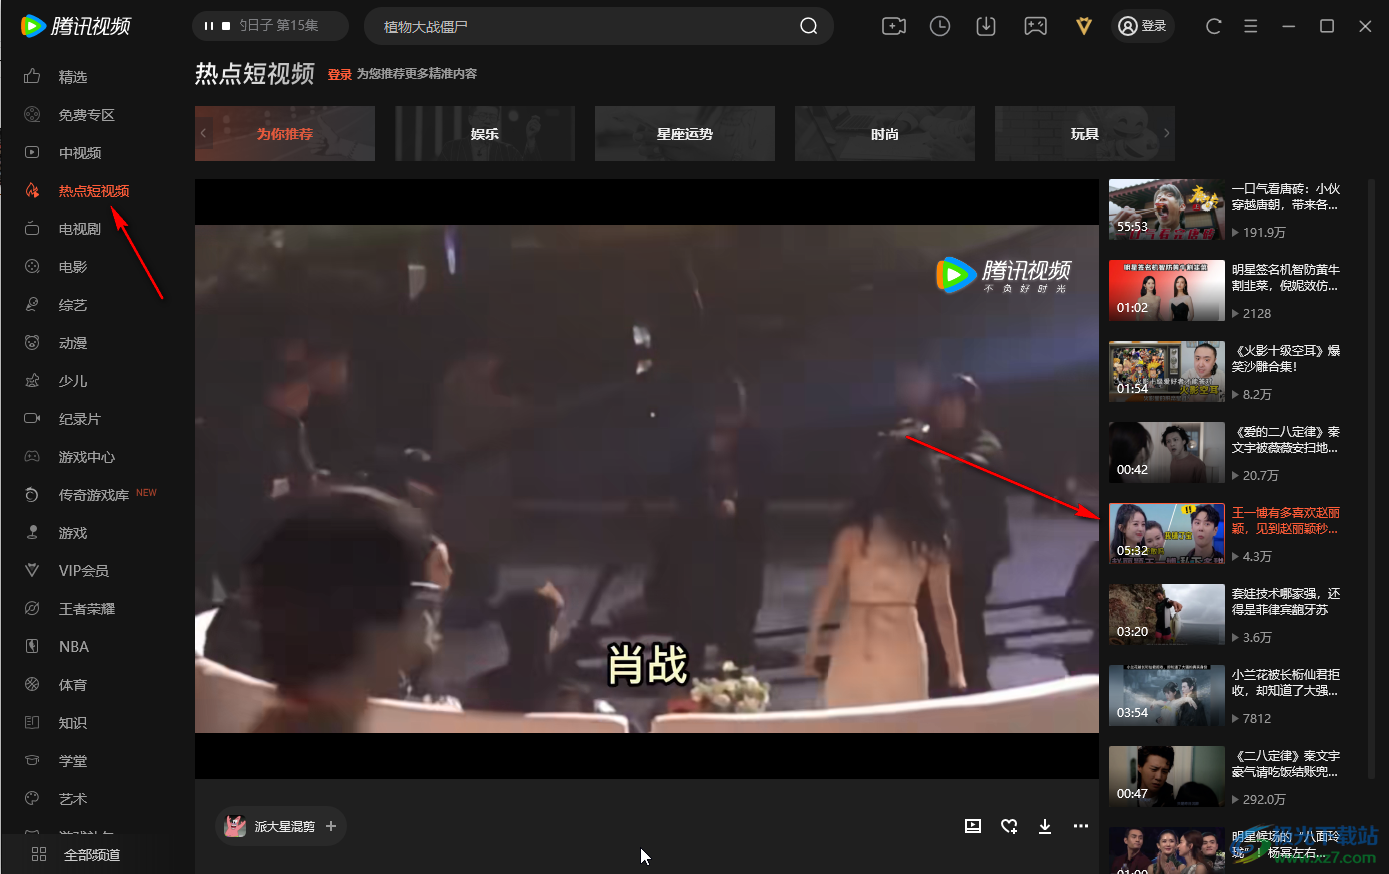
Task: Play the 火影十级空耳 video thumbnail
Action: (1167, 372)
